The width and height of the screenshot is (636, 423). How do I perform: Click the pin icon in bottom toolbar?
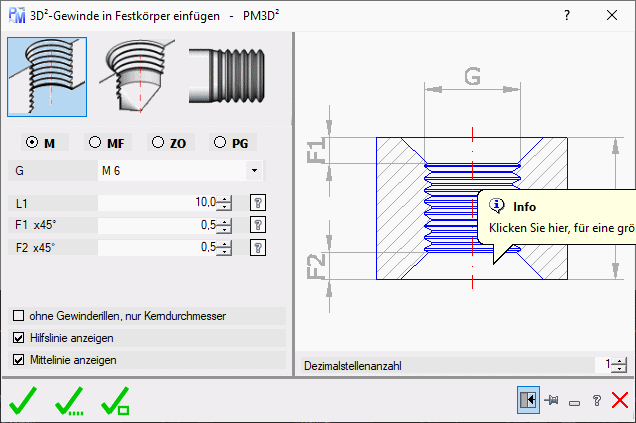551,400
